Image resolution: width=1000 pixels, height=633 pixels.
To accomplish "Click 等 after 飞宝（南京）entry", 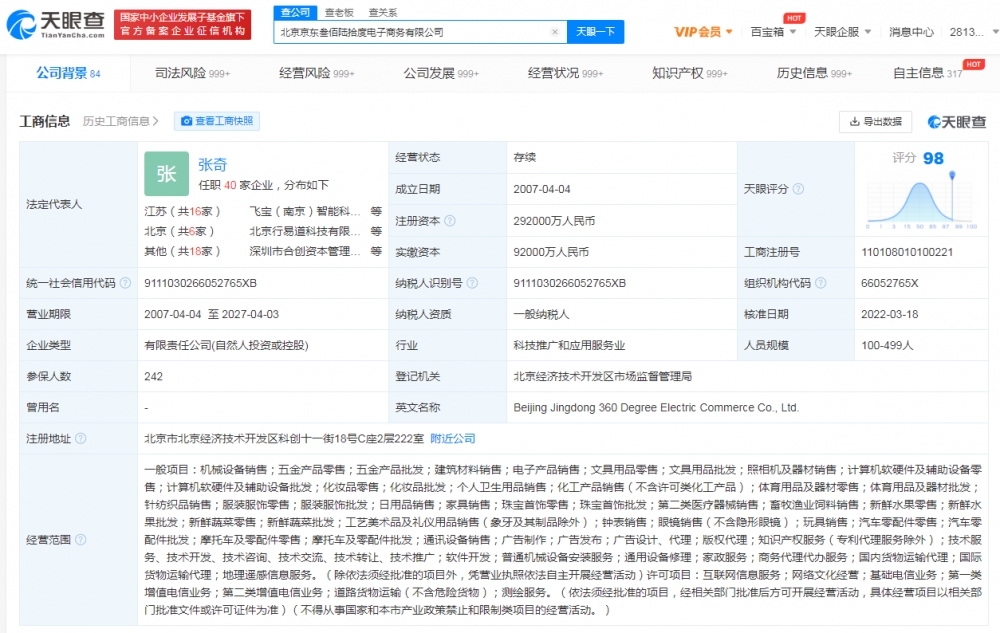I will click(376, 211).
